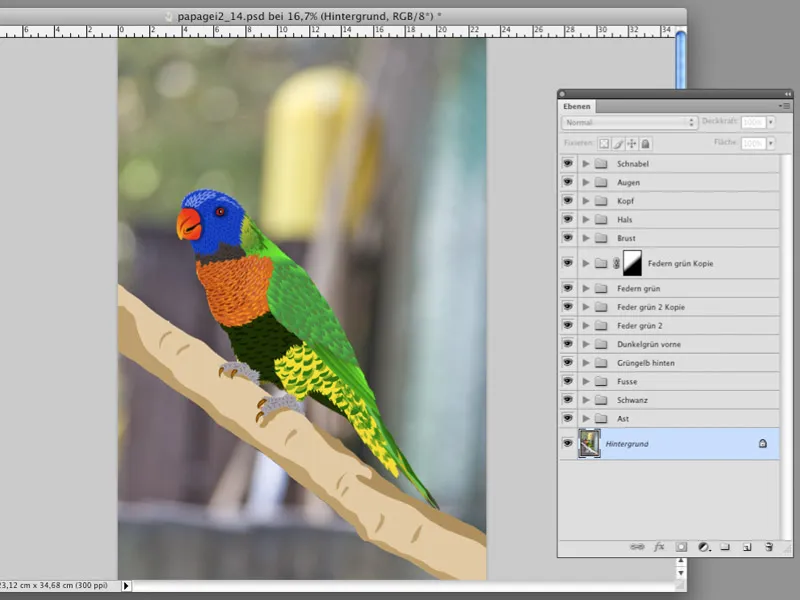The height and width of the screenshot is (600, 800).
Task: Click mask link icon of Federn grün Kopie
Action: tap(616, 263)
